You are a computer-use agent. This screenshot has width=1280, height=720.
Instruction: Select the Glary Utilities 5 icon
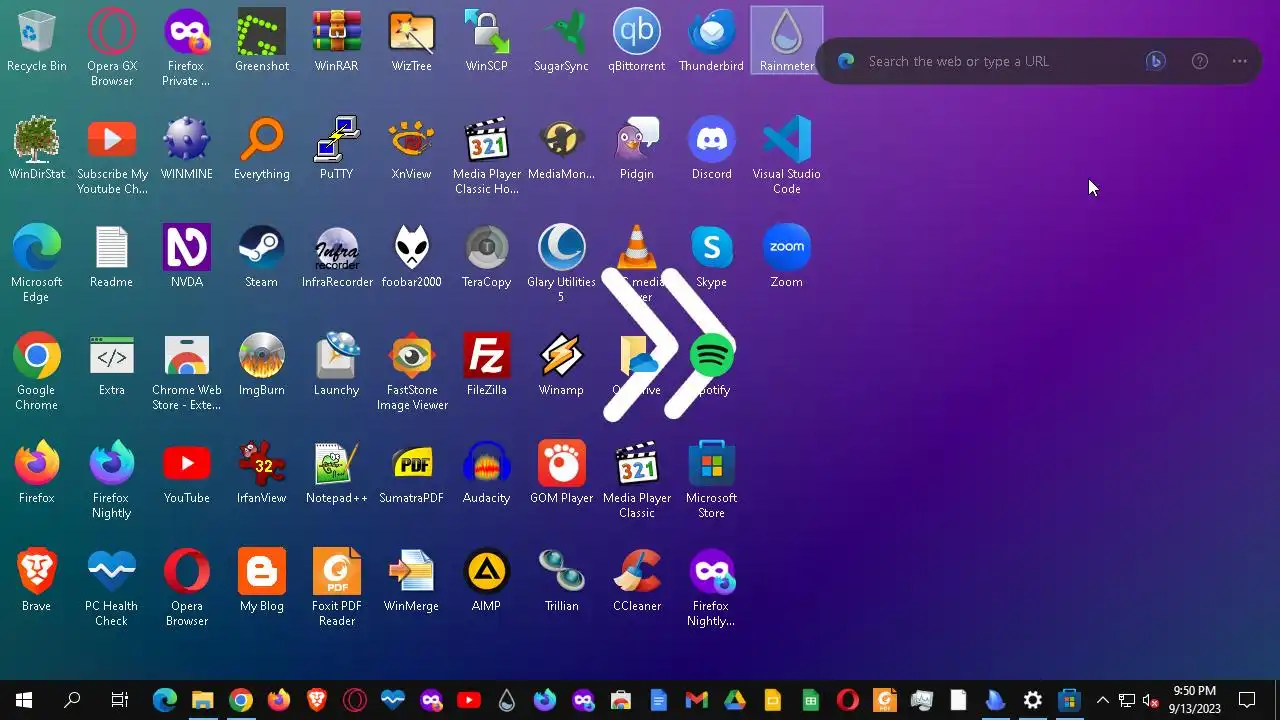tap(561, 264)
